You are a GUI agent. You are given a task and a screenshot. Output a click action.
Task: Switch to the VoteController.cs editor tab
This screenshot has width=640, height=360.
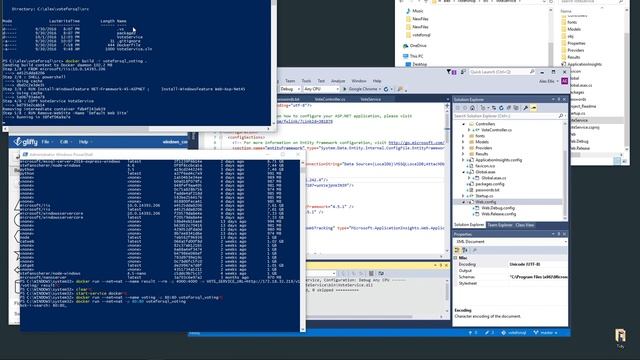pyautogui.click(x=330, y=99)
